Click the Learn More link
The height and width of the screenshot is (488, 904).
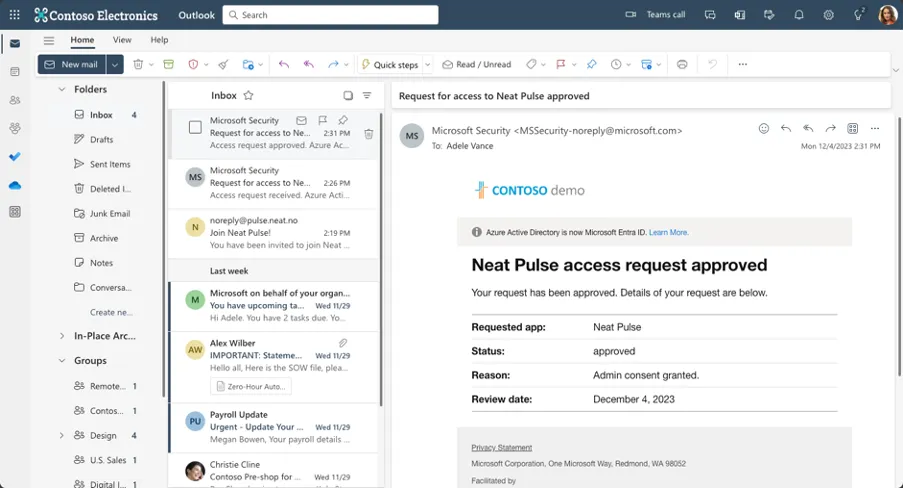(668, 232)
